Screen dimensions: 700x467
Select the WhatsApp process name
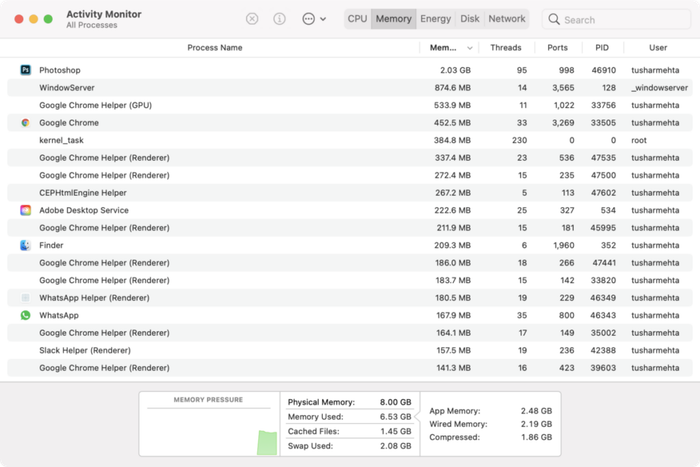(x=59, y=315)
